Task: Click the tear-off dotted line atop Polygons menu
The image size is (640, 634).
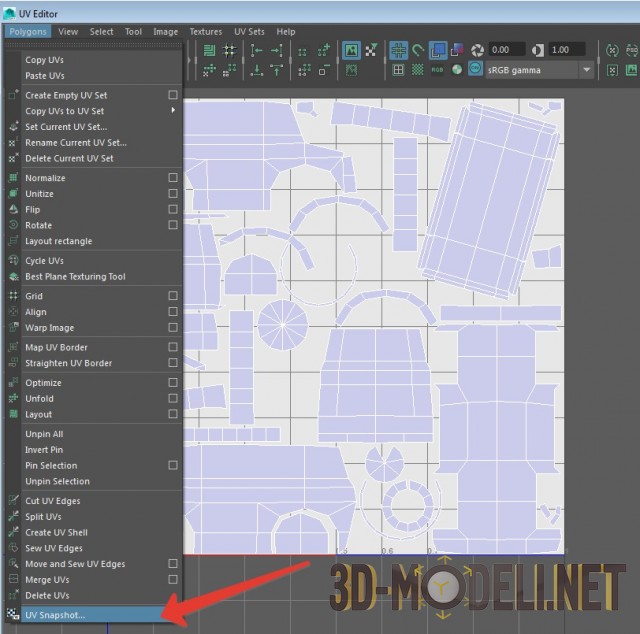Action: coord(93,43)
